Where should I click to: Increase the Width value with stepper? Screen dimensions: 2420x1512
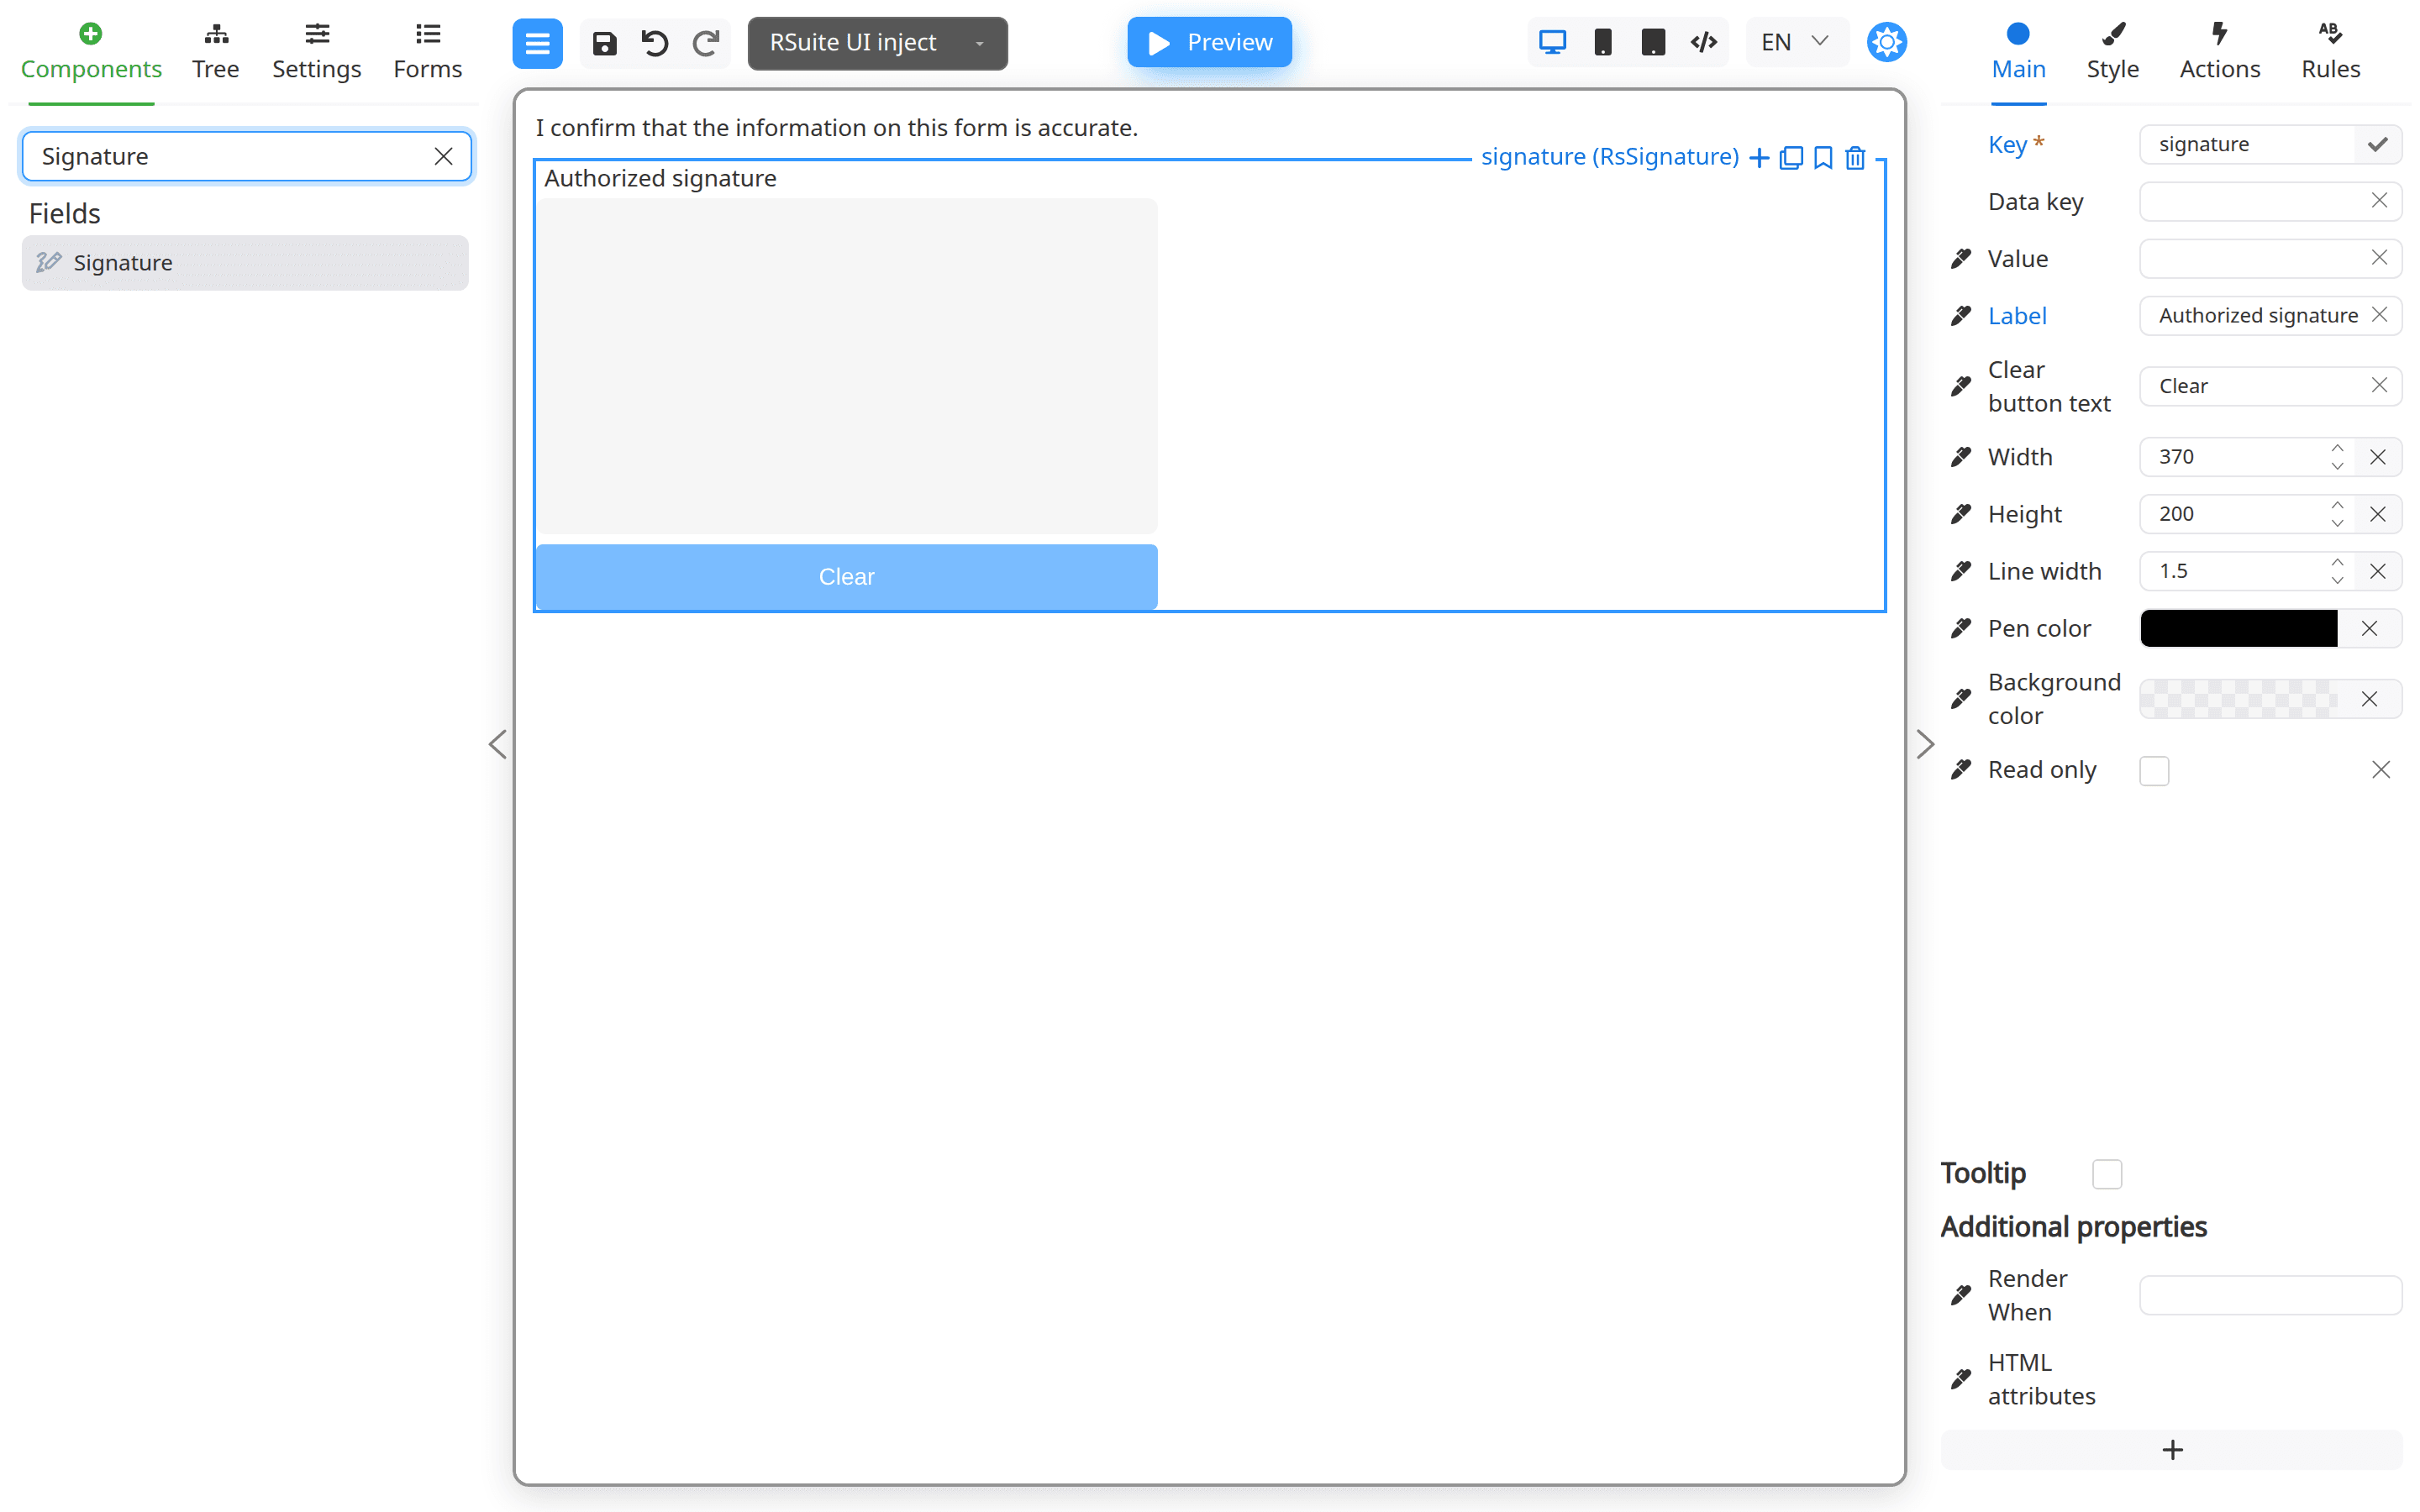pyautogui.click(x=2337, y=448)
